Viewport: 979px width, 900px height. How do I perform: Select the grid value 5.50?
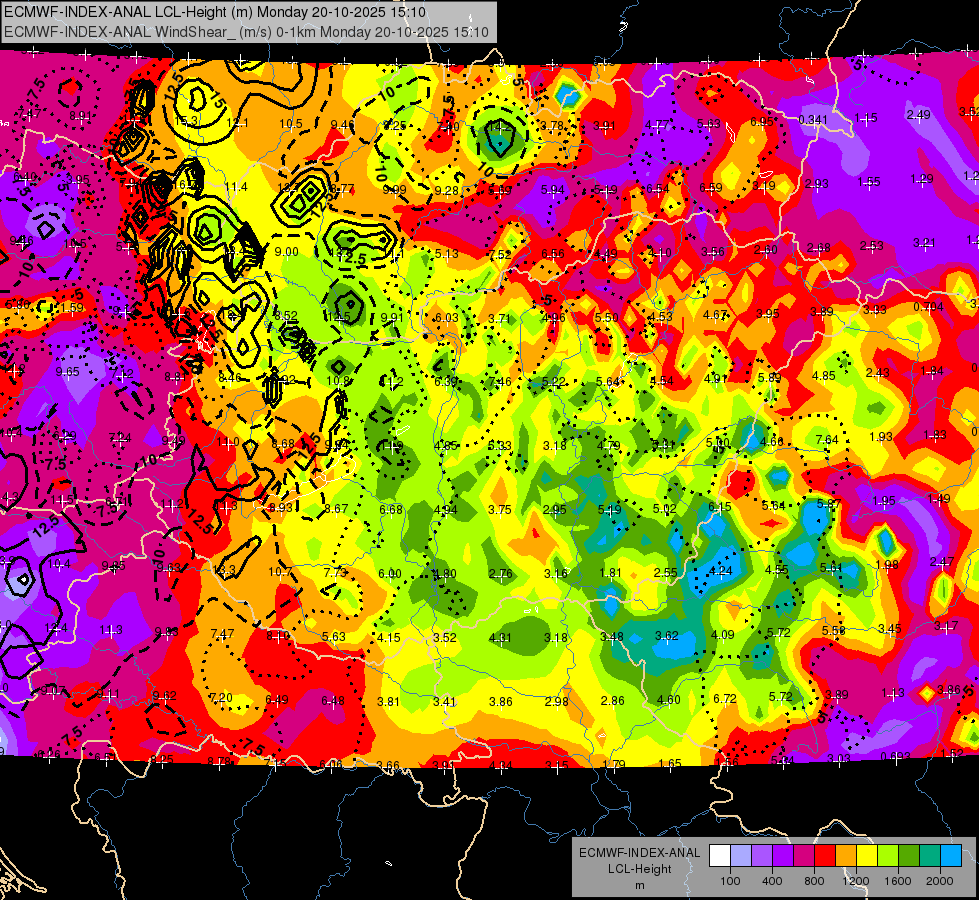click(x=606, y=317)
